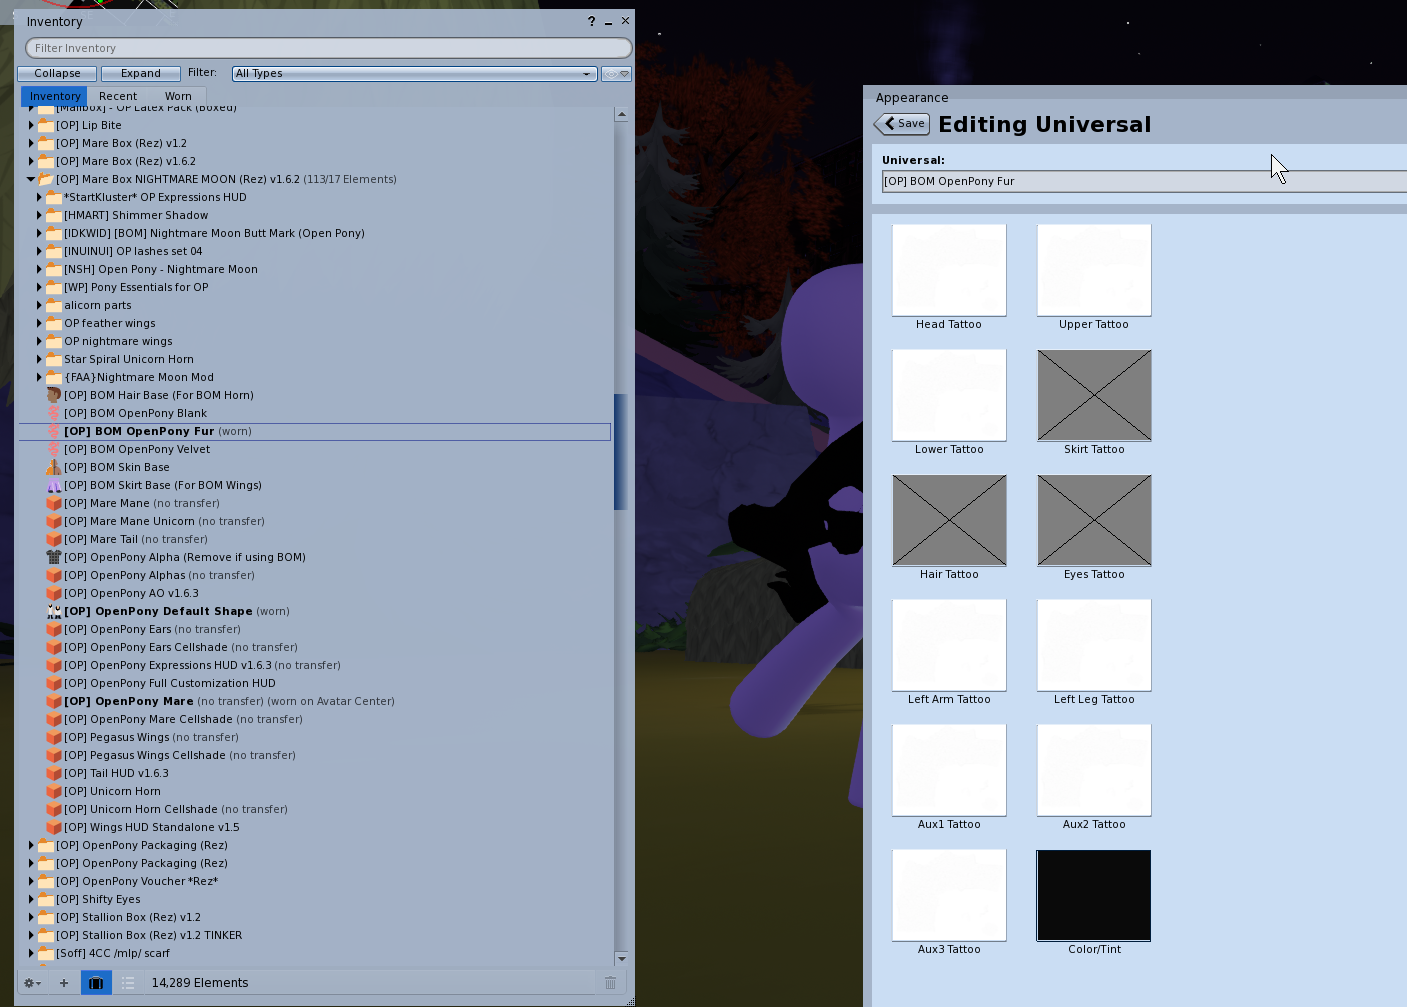Image resolution: width=1407 pixels, height=1007 pixels.
Task: Click the Tail HUD v1.6.3 object icon
Action: point(54,773)
